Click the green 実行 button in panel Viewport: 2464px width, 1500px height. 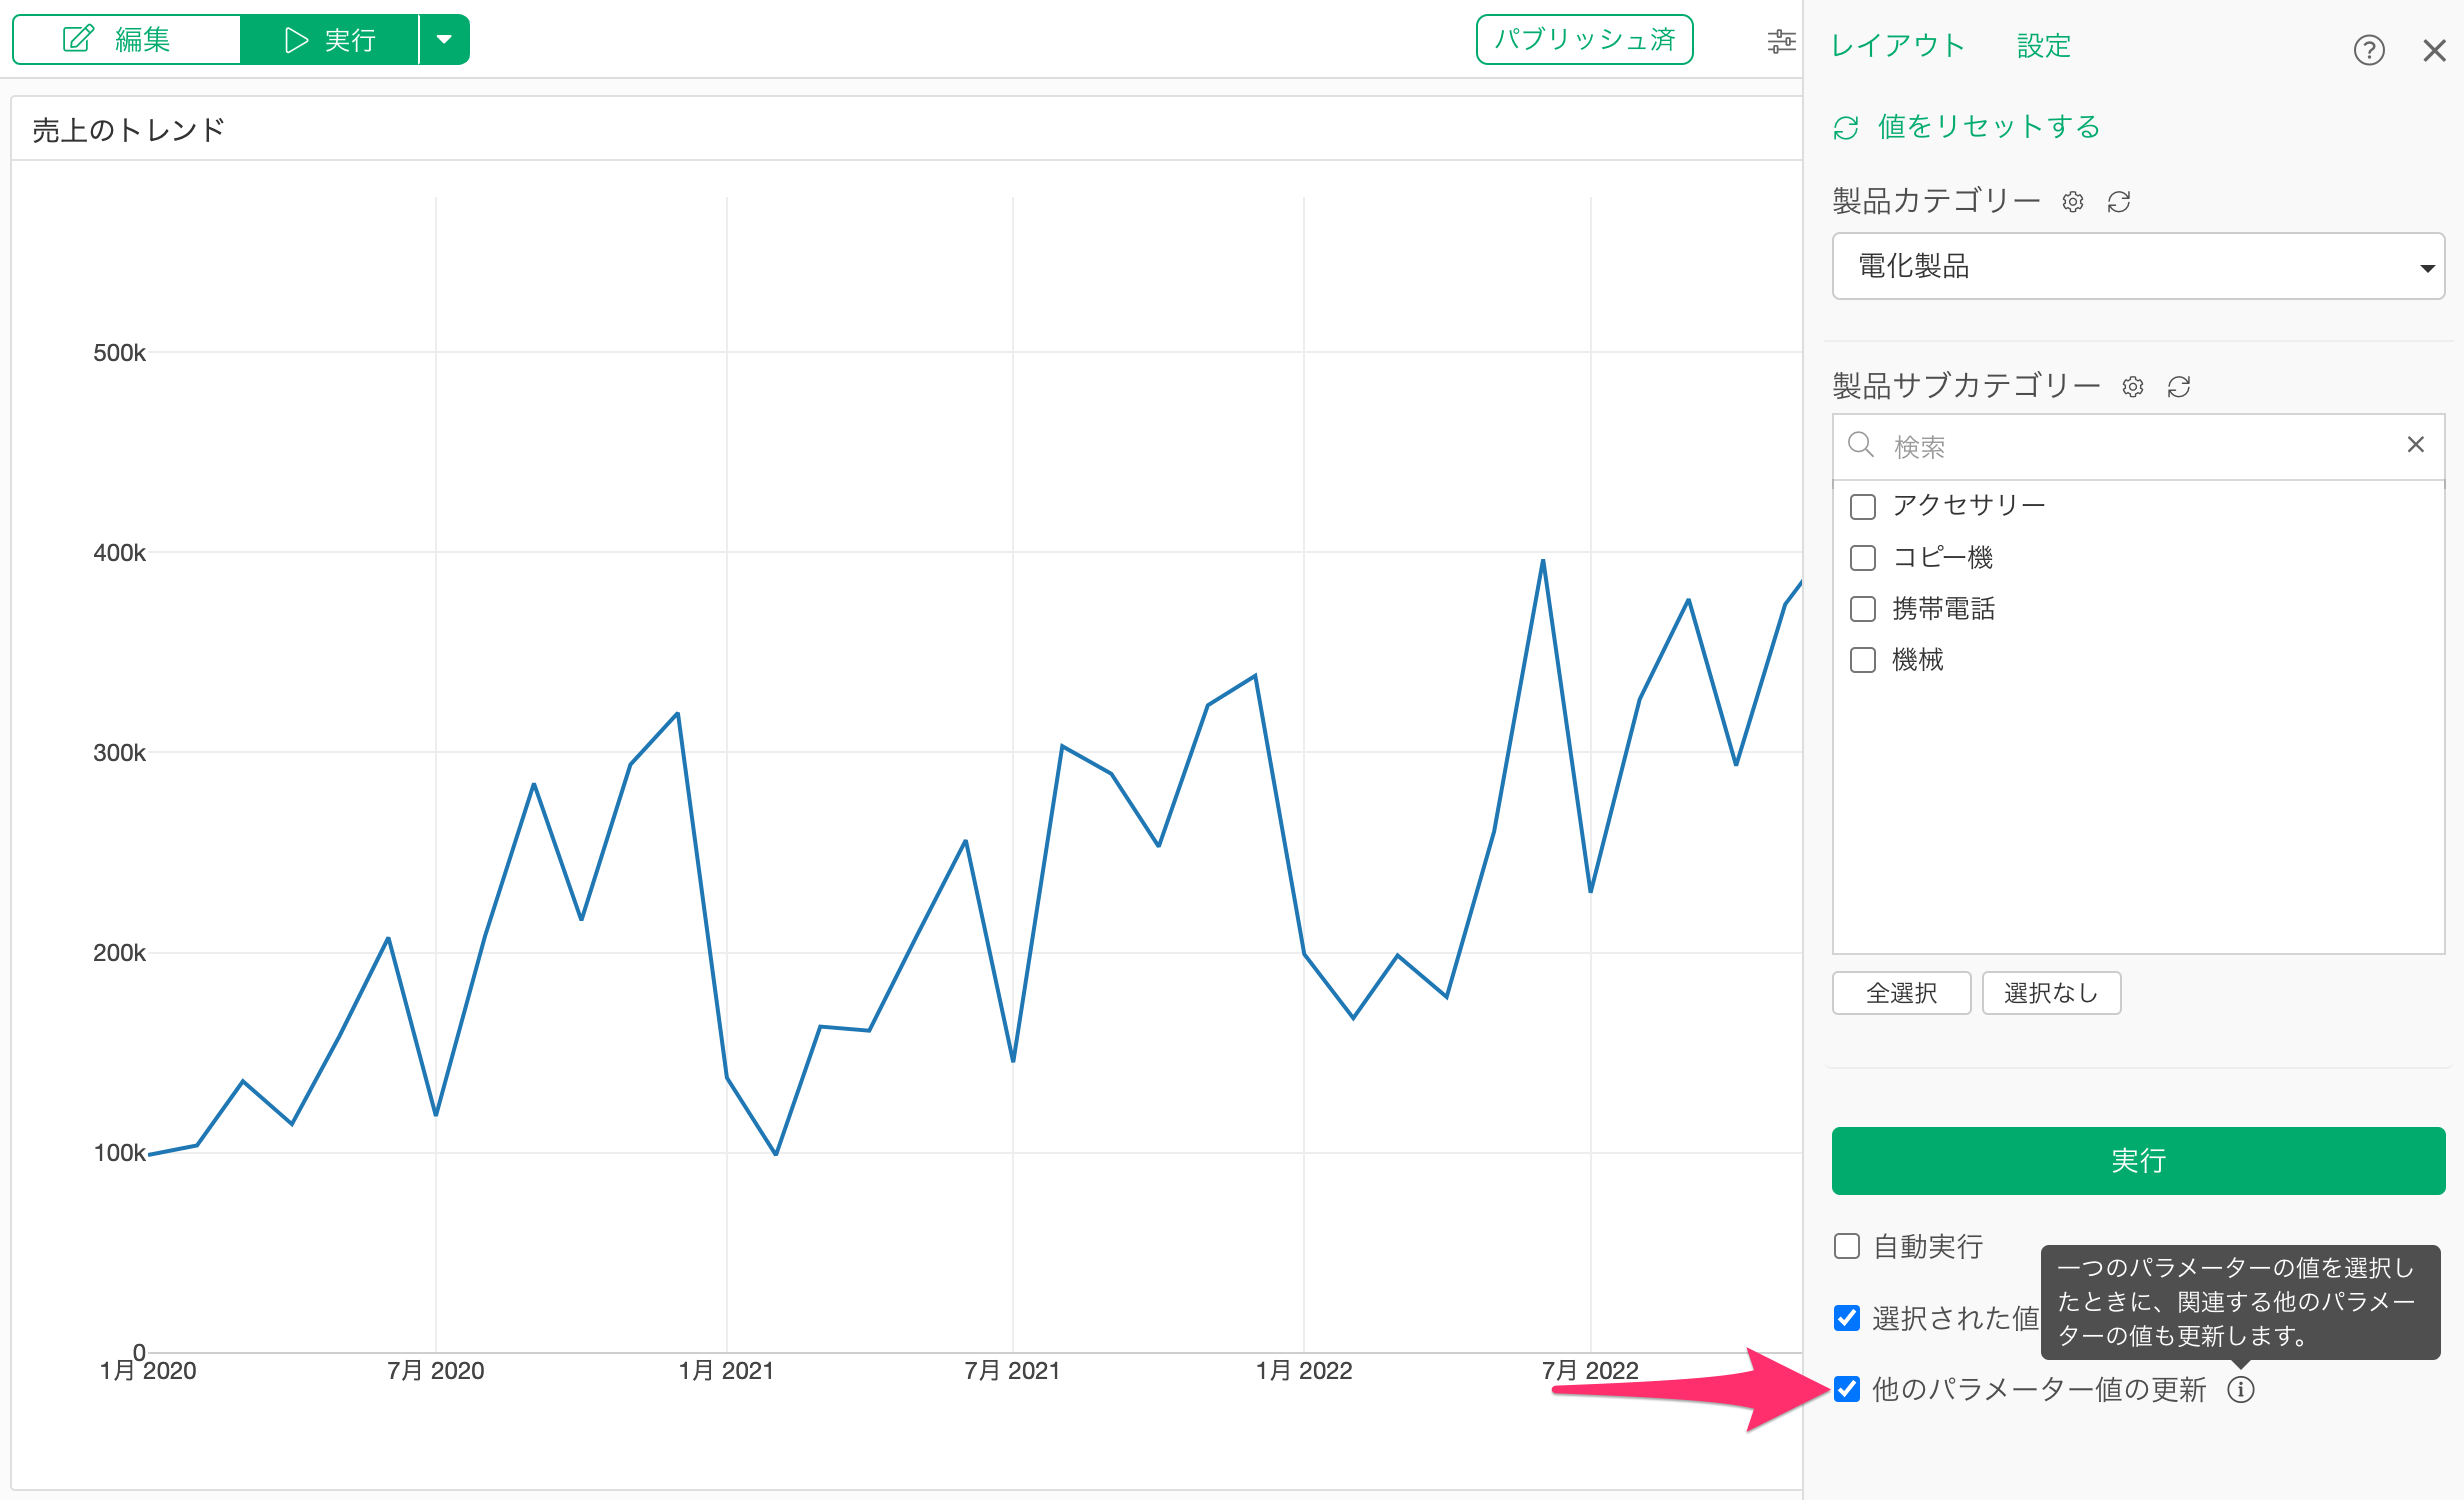tap(2138, 1161)
